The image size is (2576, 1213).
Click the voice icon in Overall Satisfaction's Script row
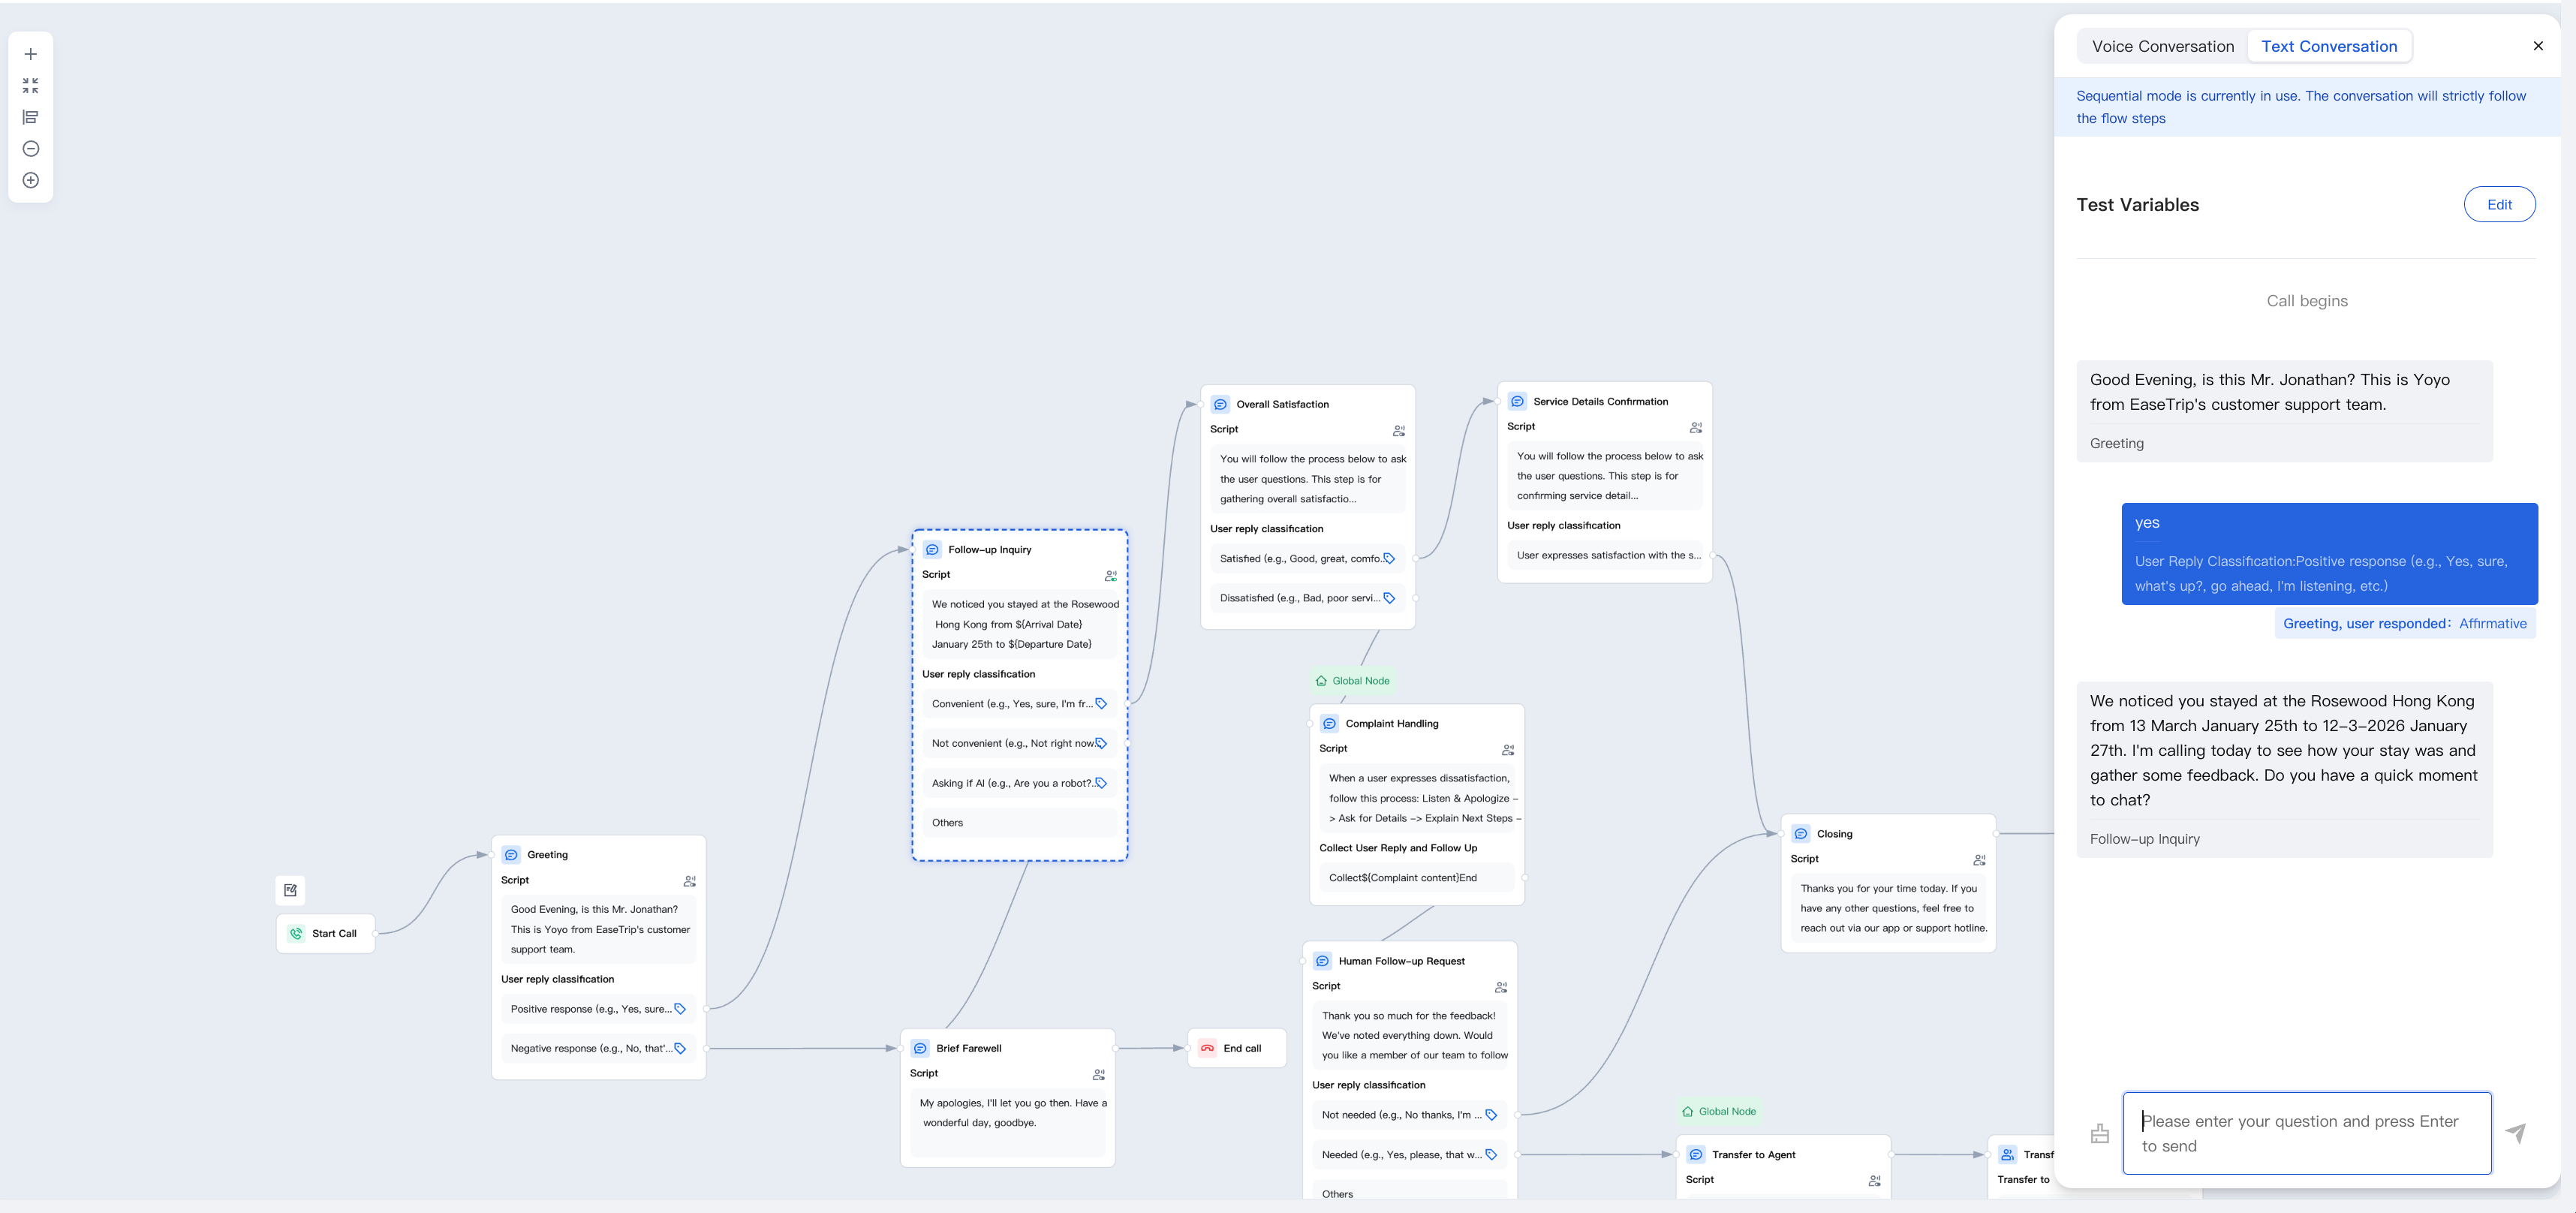coord(1399,431)
